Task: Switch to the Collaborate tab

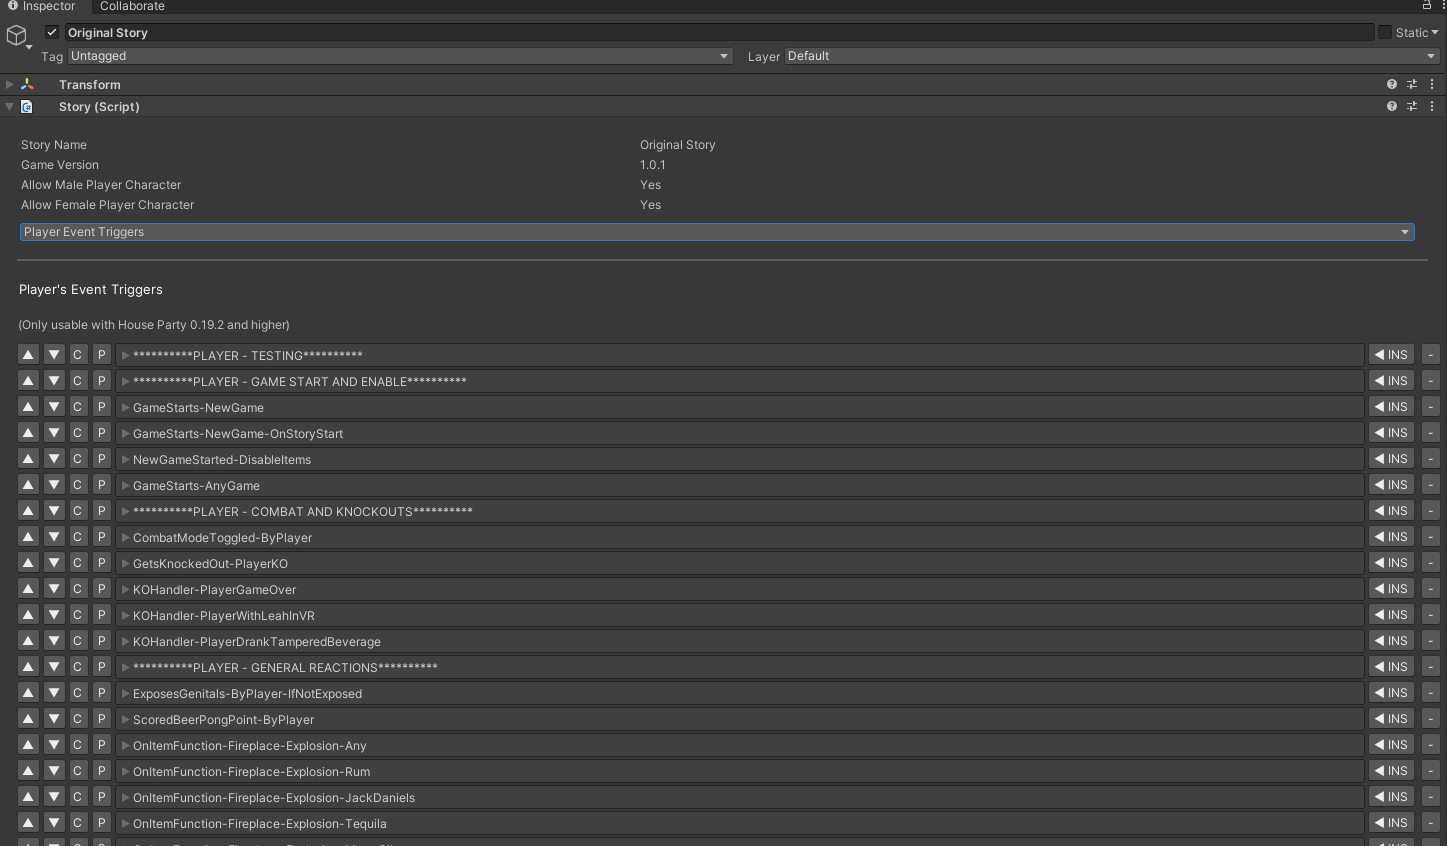Action: pos(132,6)
